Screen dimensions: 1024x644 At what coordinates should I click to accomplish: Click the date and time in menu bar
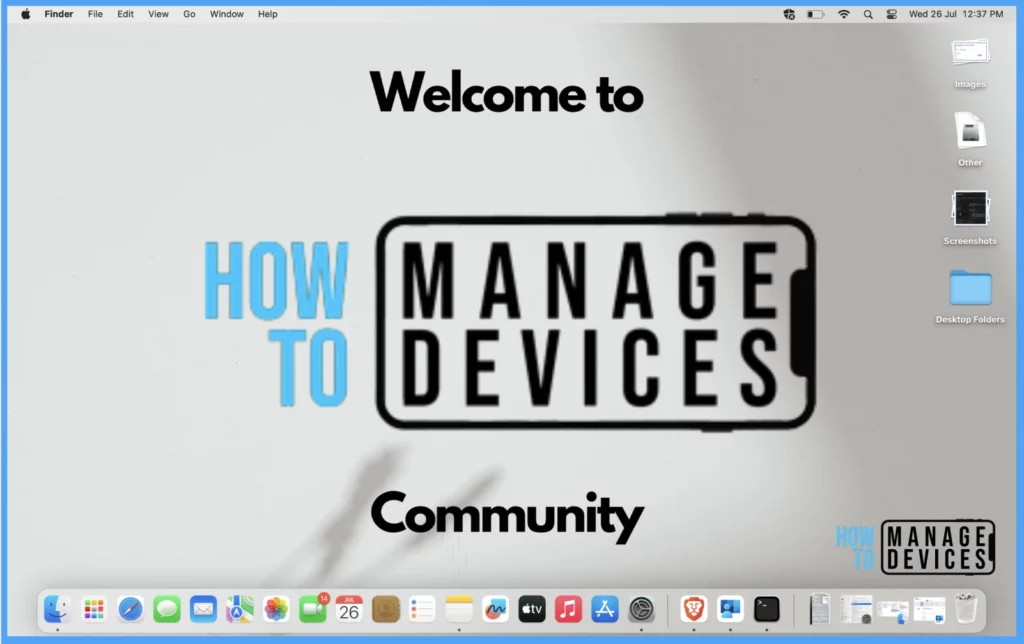[x=956, y=14]
